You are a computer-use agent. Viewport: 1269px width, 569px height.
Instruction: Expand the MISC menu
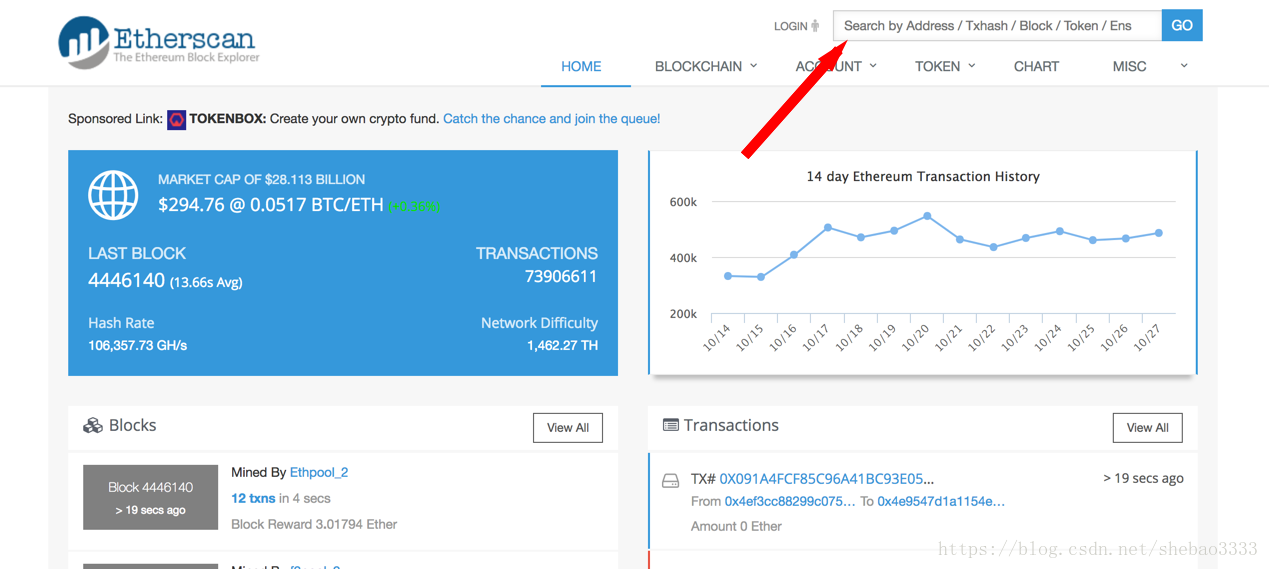[x=1150, y=66]
